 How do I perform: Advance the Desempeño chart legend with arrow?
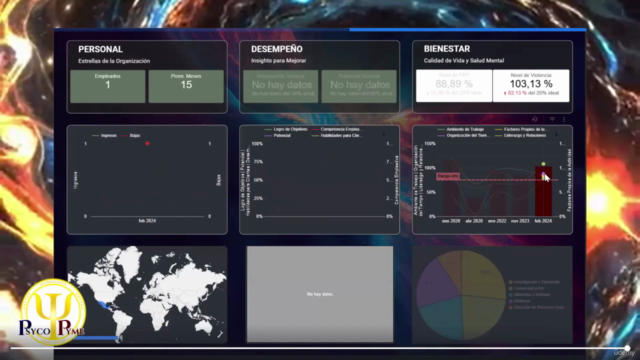tap(383, 134)
